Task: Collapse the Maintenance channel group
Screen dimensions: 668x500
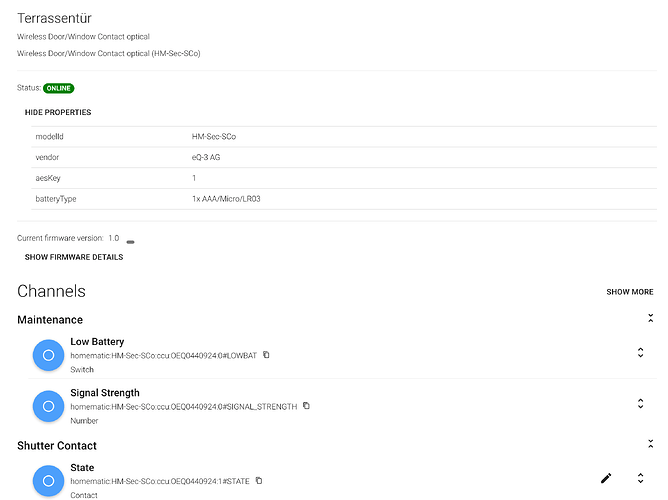Action: point(650,318)
